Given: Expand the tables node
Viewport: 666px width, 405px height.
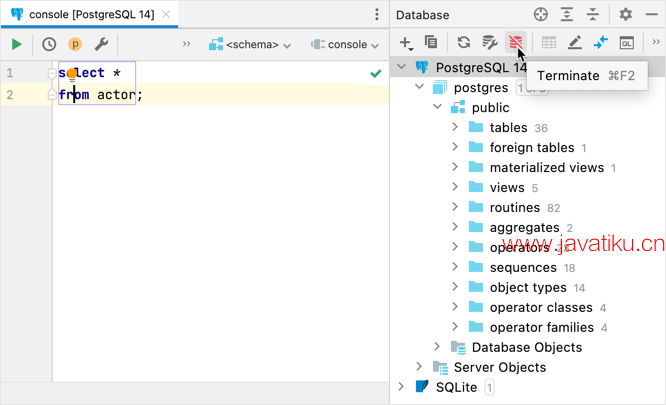Looking at the screenshot, I should click(455, 128).
